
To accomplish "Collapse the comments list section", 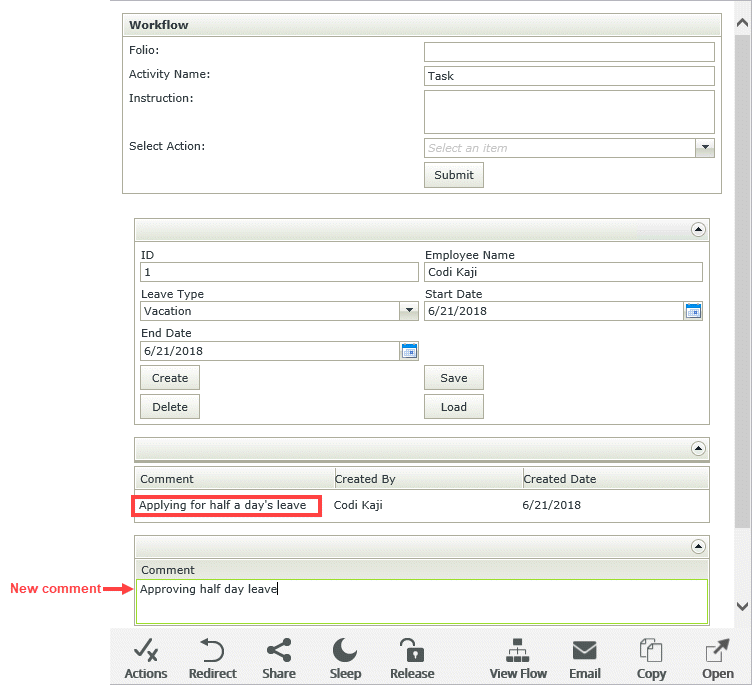I will click(698, 449).
